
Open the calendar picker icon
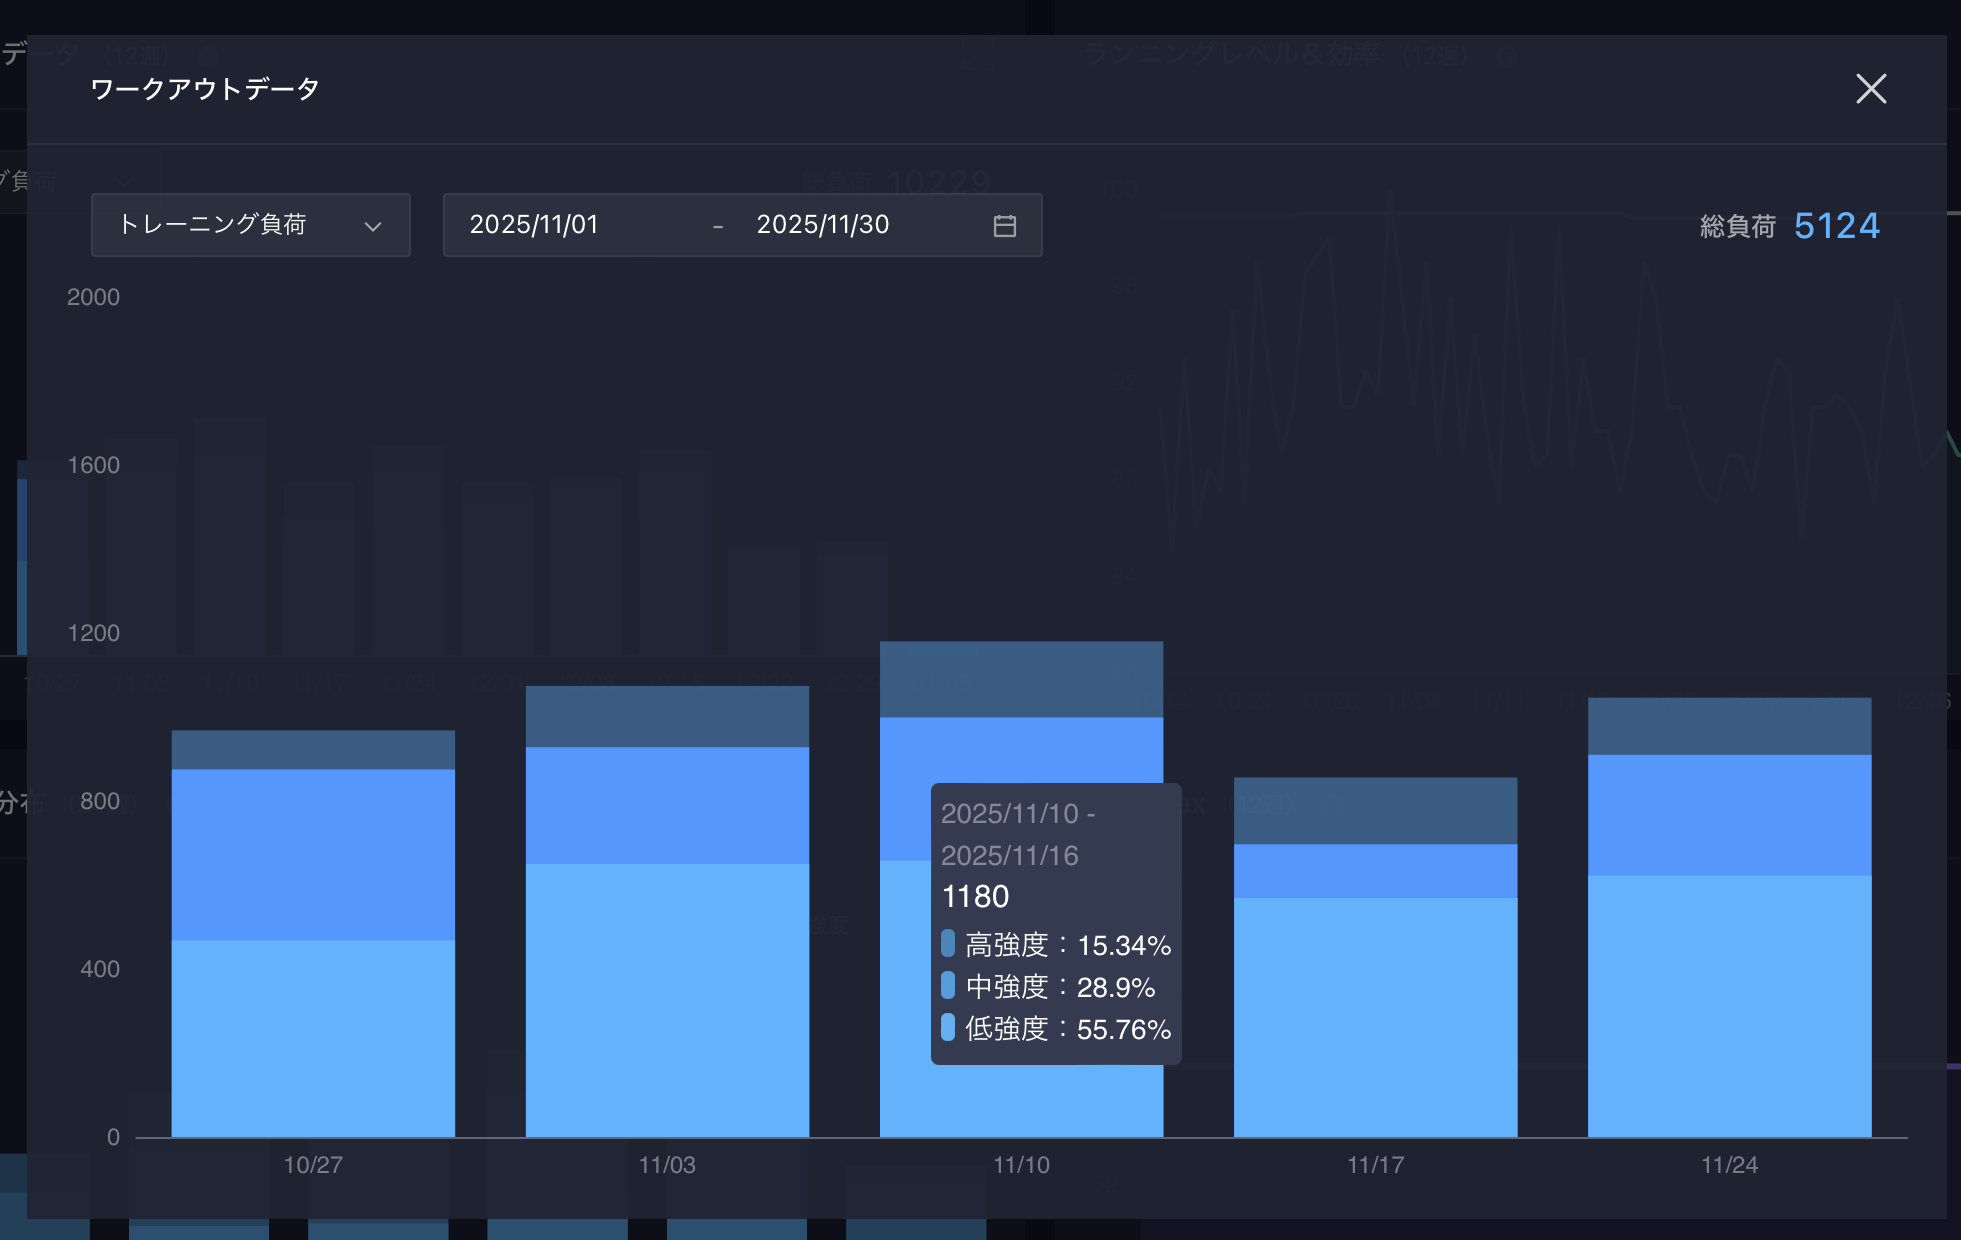click(x=1004, y=226)
